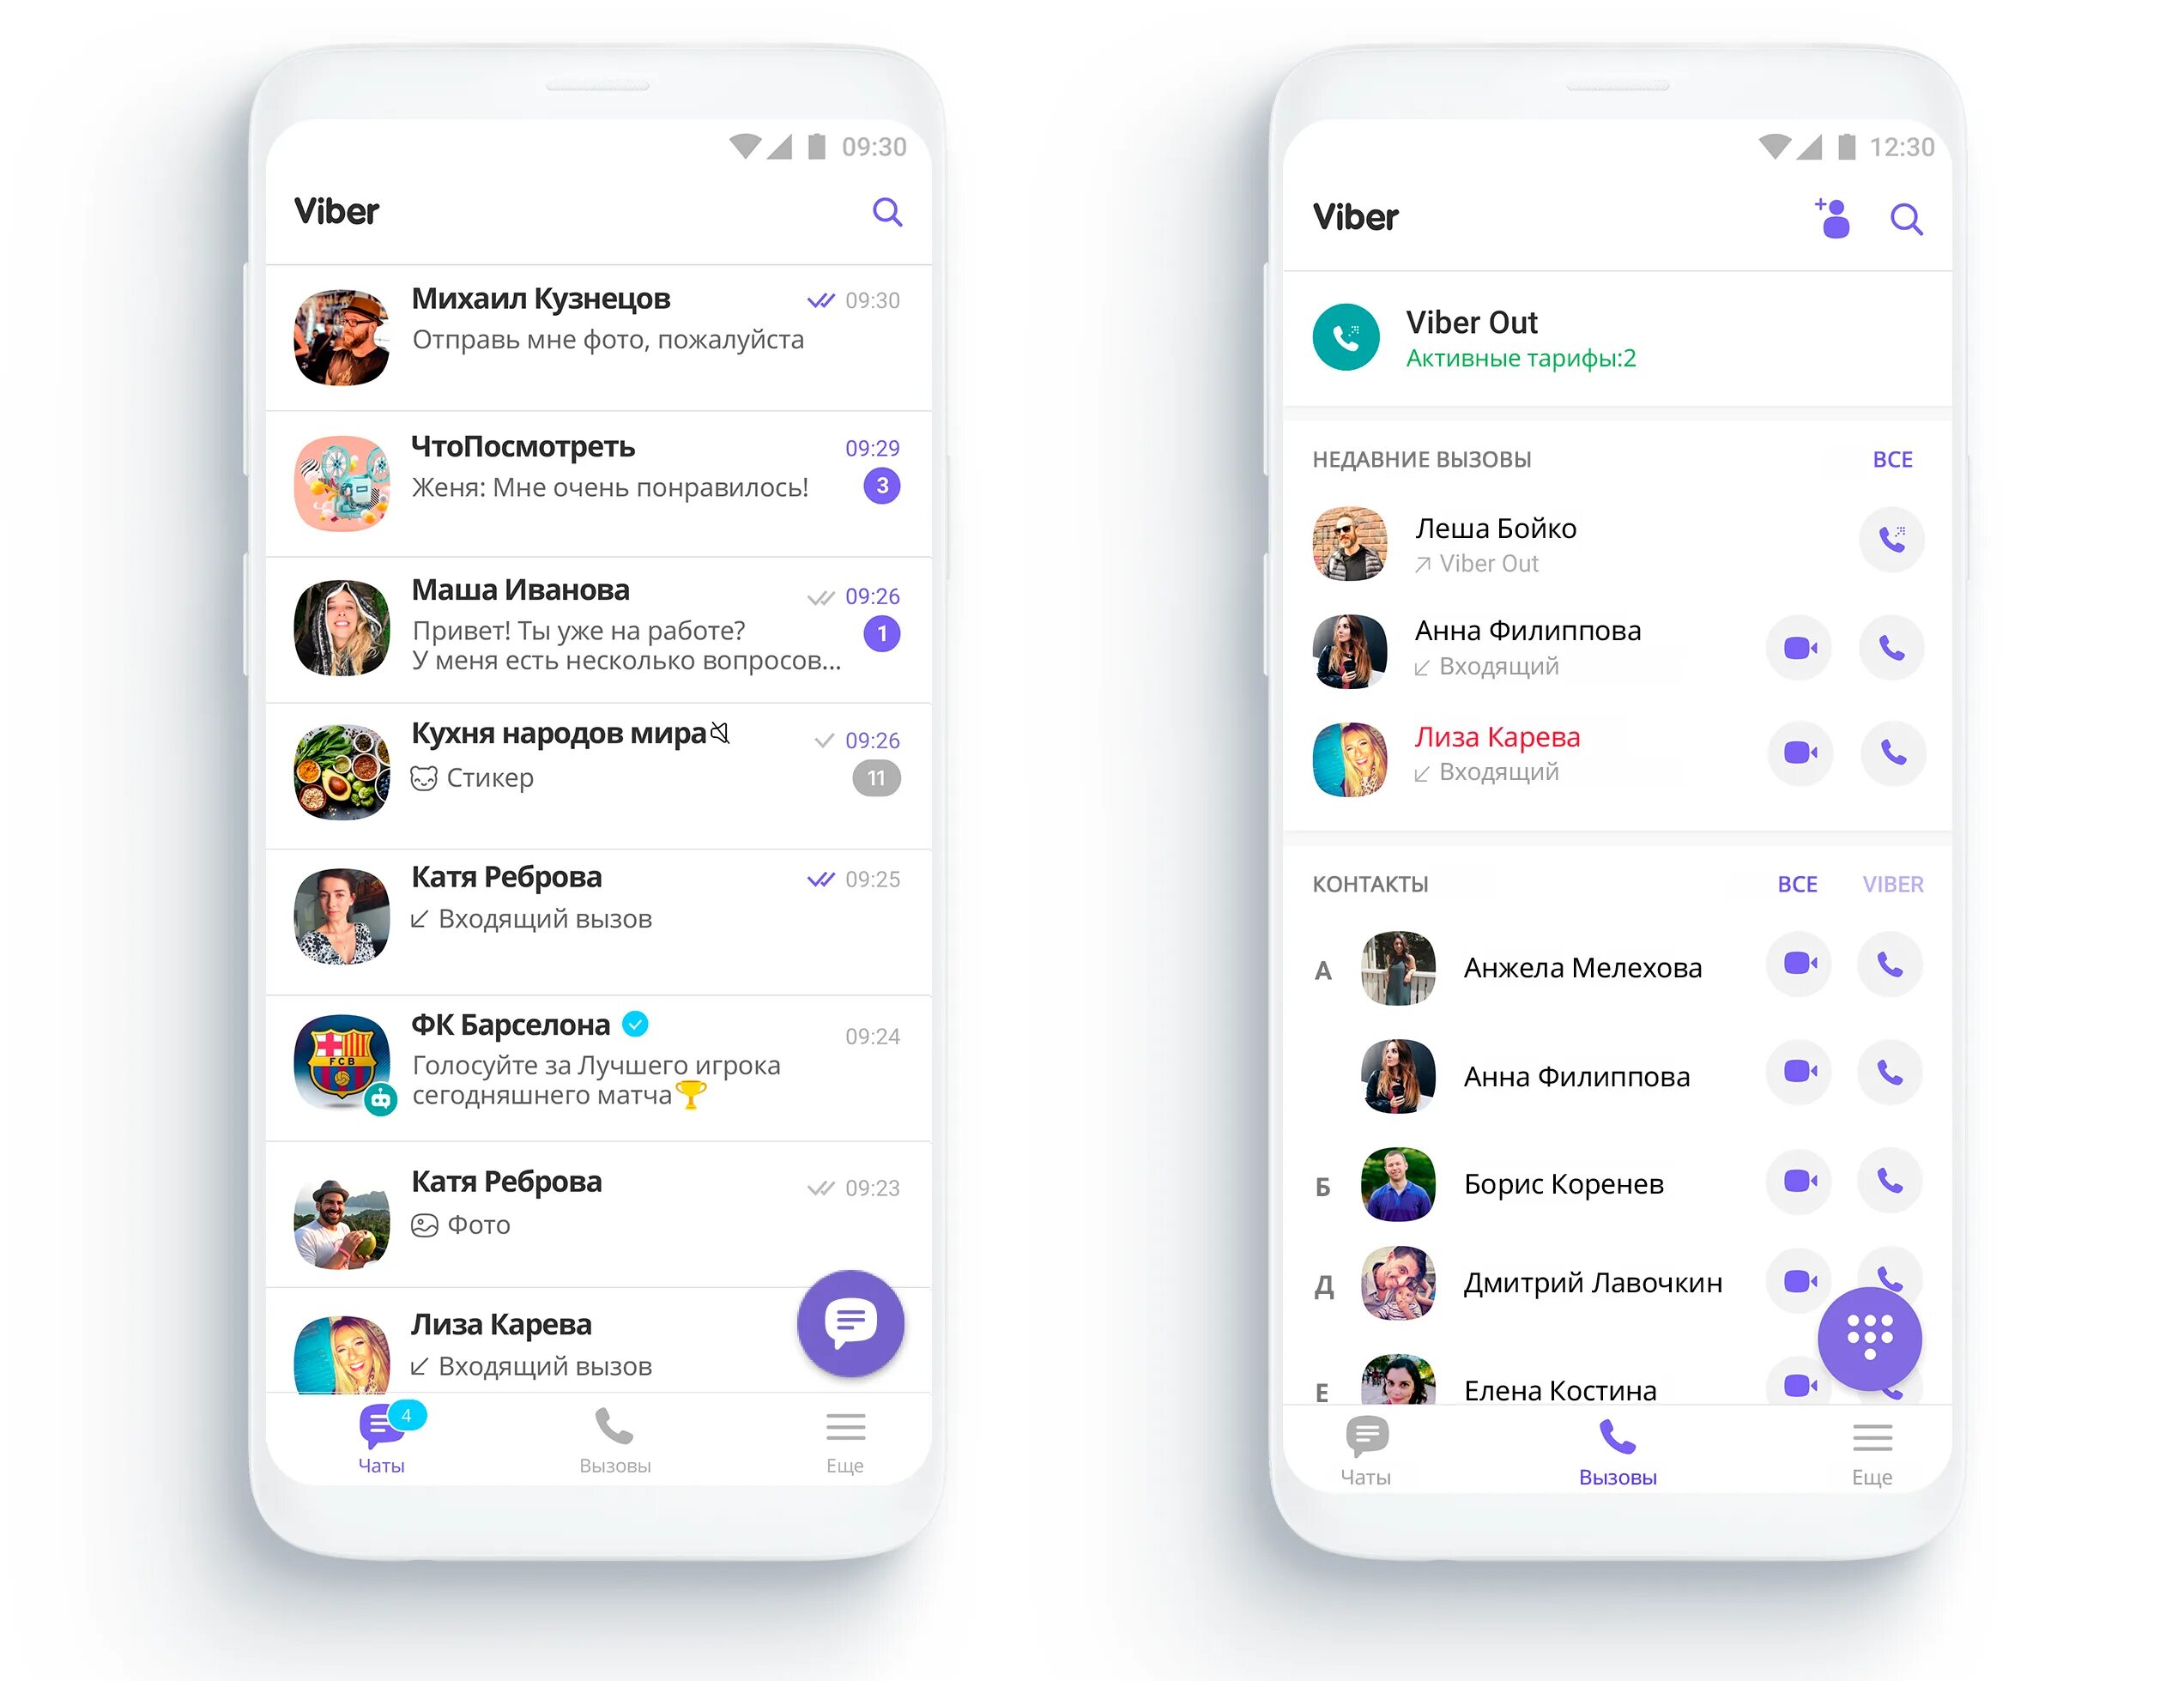Screen dimensions: 2184x1681
Task: Tap the dialpad icon bottom right
Action: pos(1872,1339)
